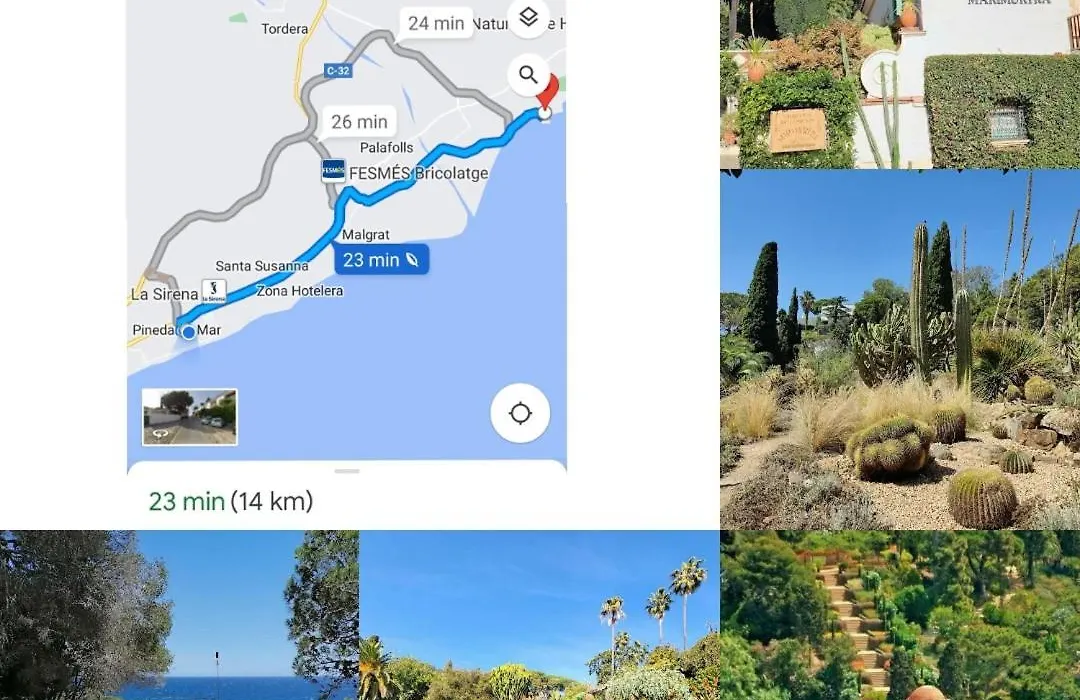Viewport: 1080px width, 700px height.
Task: Expand the bottom sheet drag handle
Action: click(346, 471)
